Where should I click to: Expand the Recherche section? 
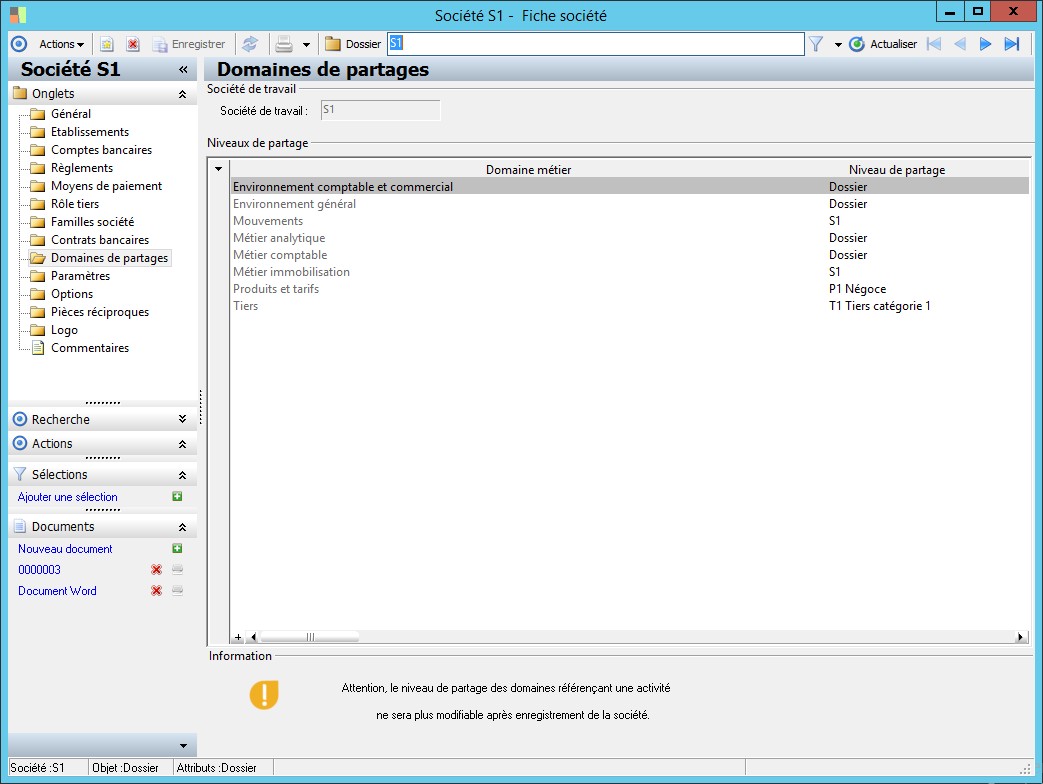coord(182,419)
